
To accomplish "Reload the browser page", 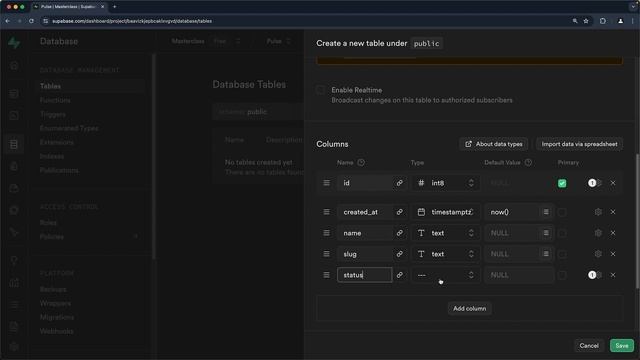I will point(31,21).
